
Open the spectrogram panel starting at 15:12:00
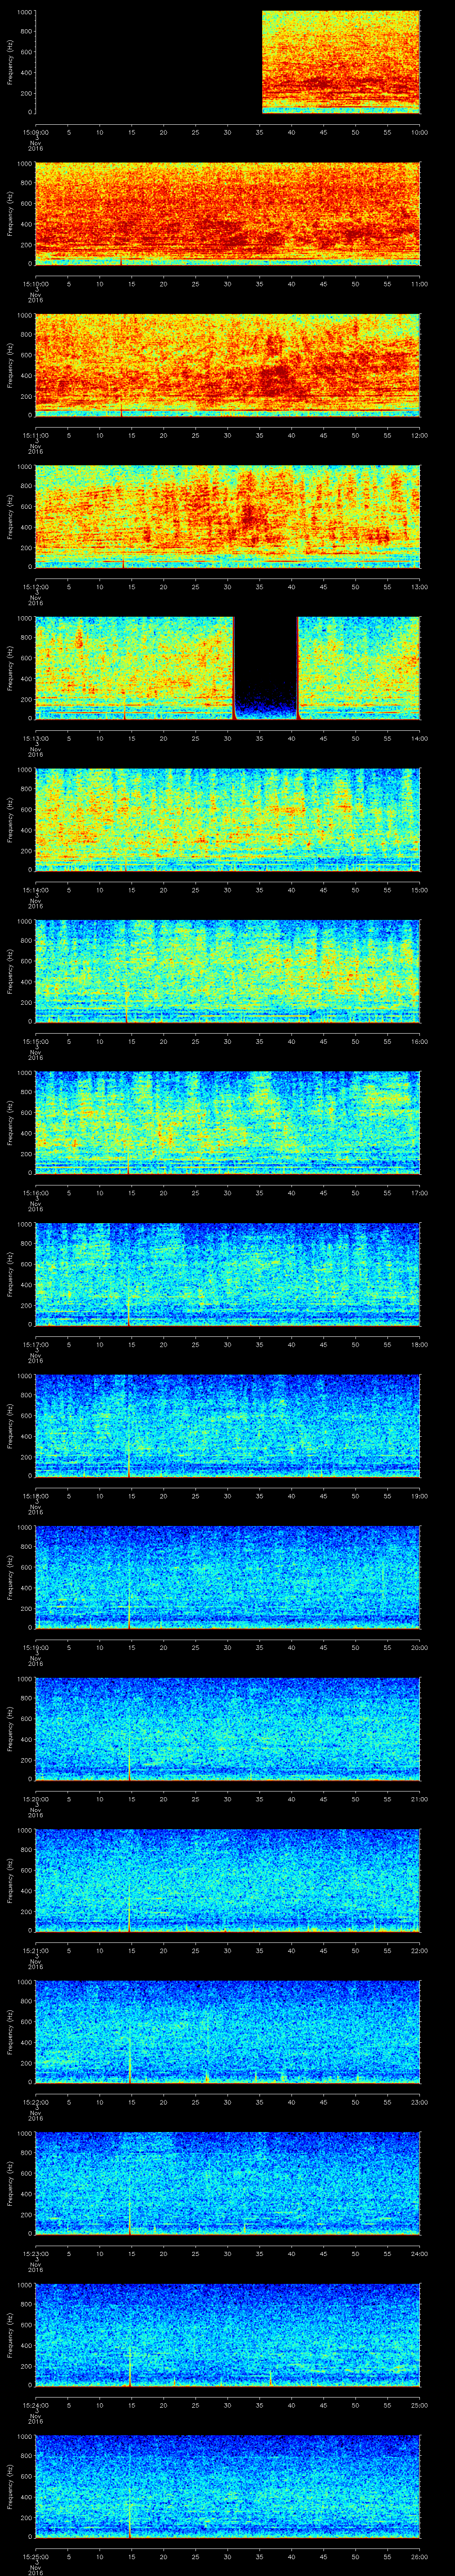[227, 517]
